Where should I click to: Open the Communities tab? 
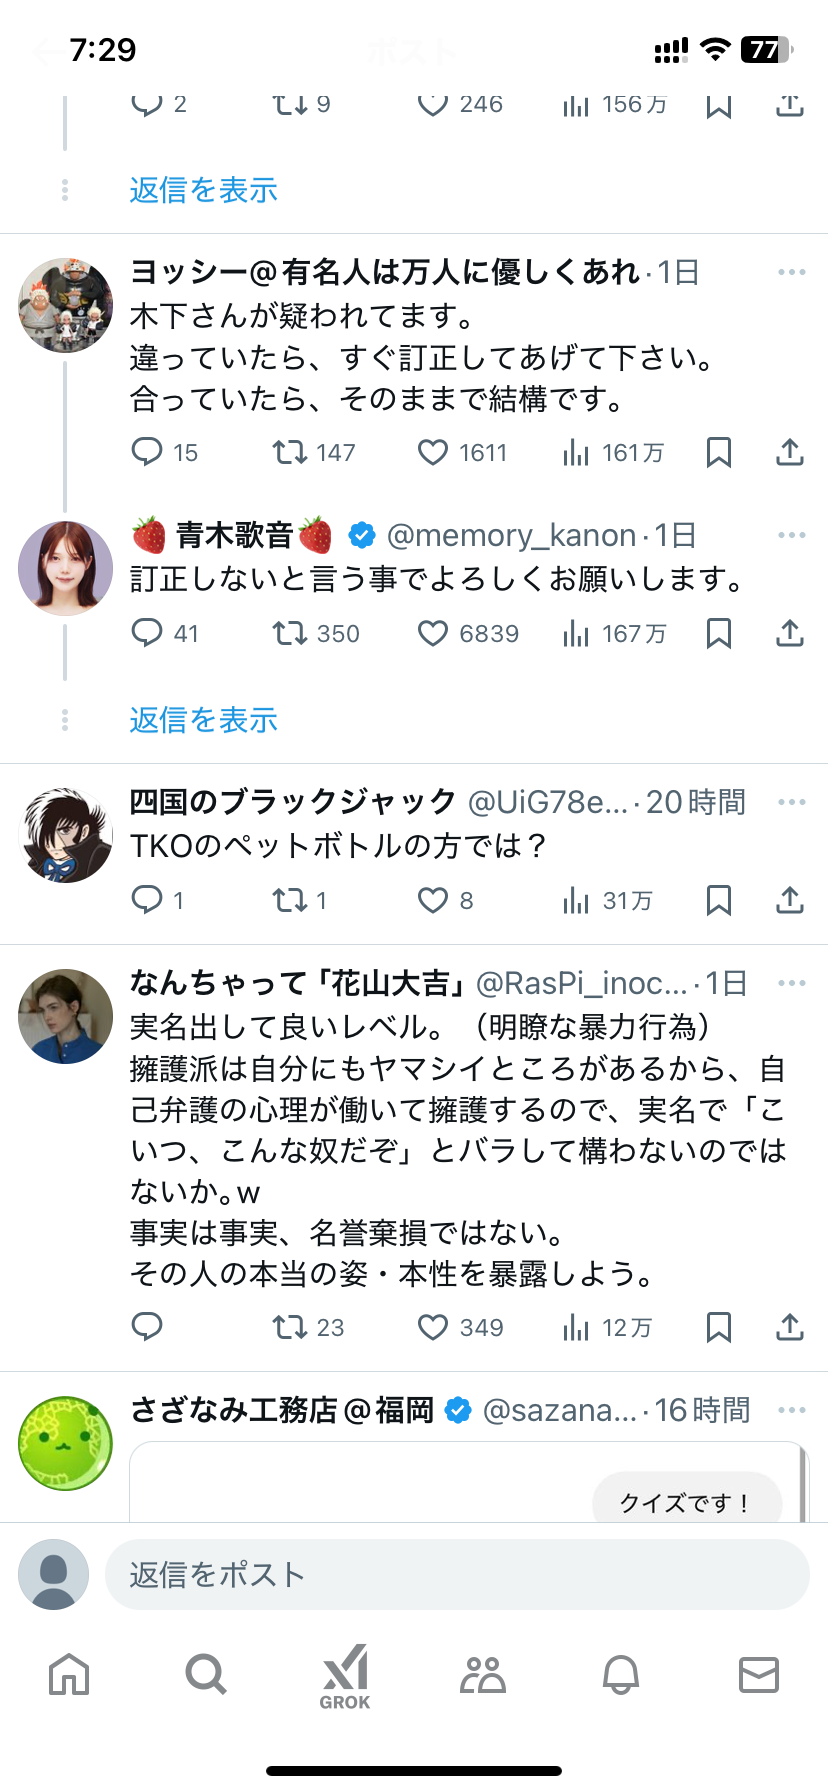click(483, 1674)
